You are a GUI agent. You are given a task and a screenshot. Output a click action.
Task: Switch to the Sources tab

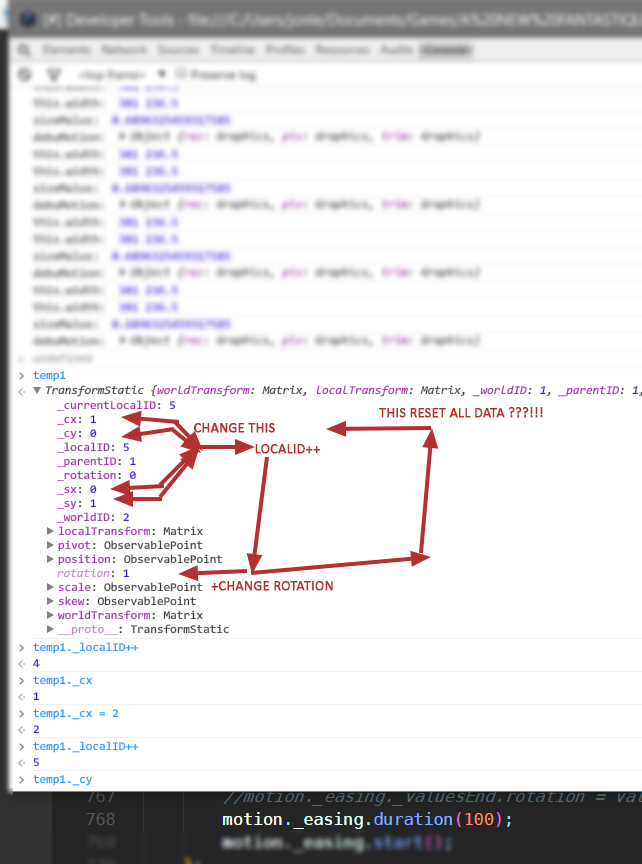coord(179,50)
